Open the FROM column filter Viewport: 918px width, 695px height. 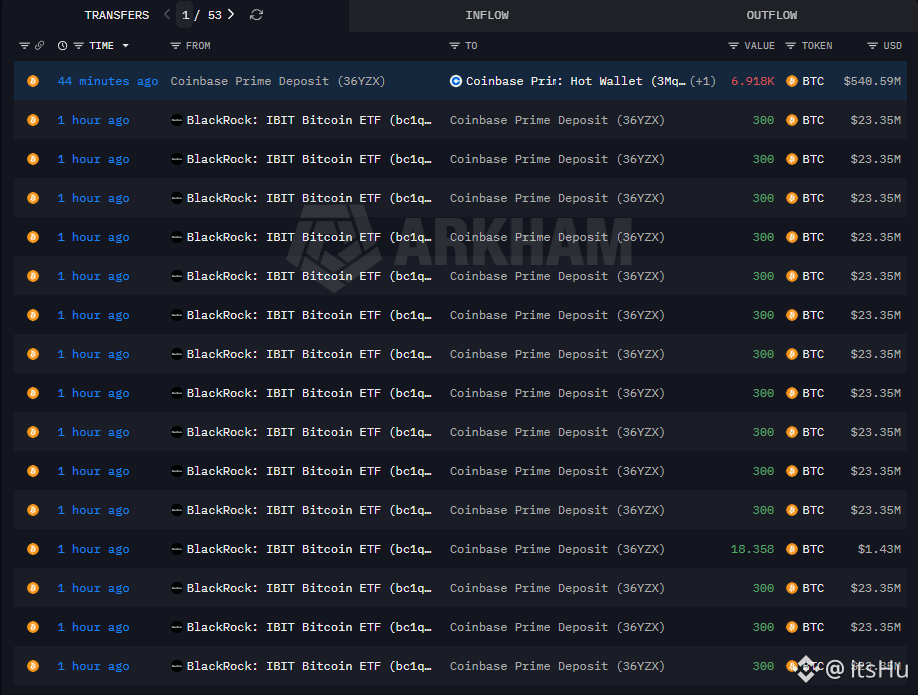click(x=174, y=46)
